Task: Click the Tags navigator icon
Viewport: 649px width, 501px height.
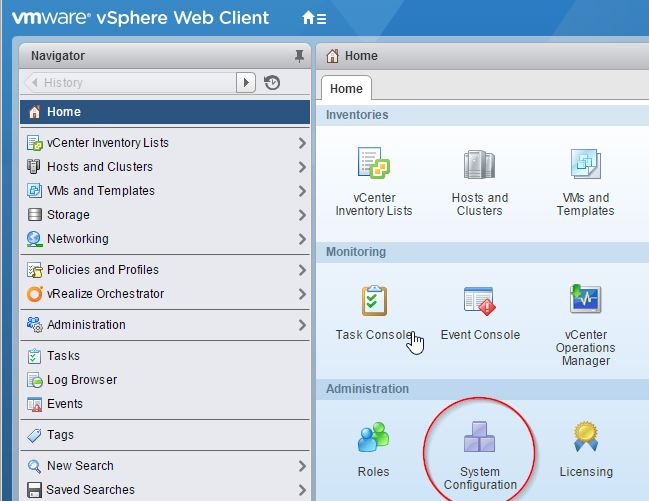Action: point(34,435)
